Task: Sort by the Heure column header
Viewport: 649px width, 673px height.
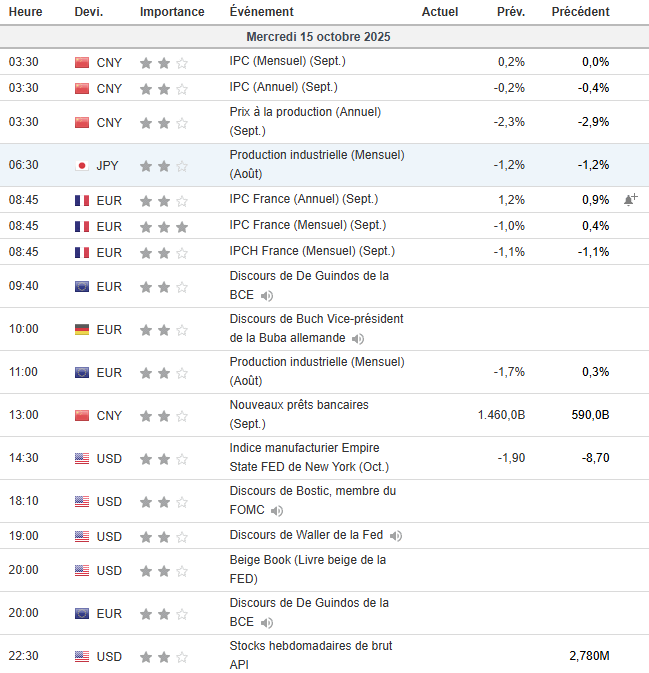Action: click(25, 12)
